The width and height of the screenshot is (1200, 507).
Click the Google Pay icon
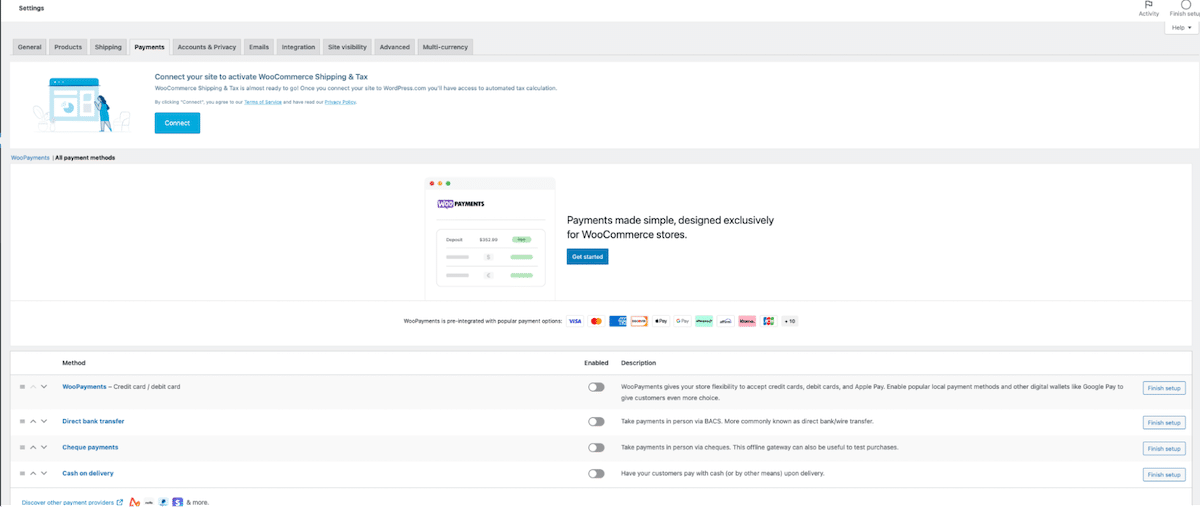682,321
